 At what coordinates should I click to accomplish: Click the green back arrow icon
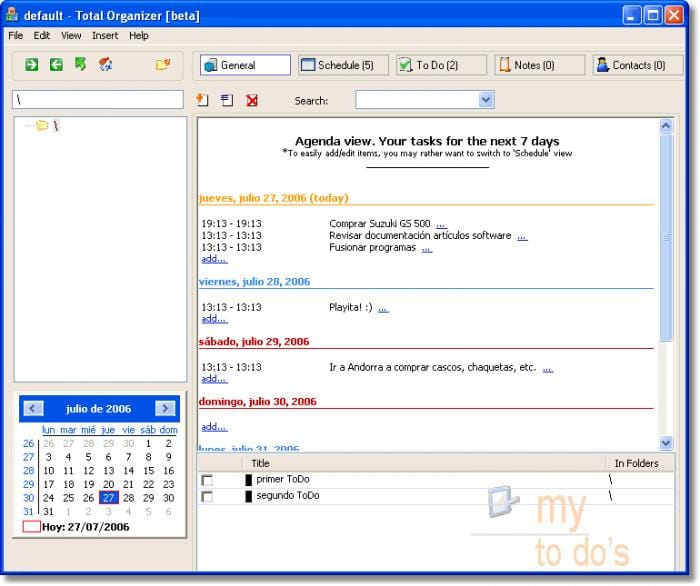tap(56, 65)
